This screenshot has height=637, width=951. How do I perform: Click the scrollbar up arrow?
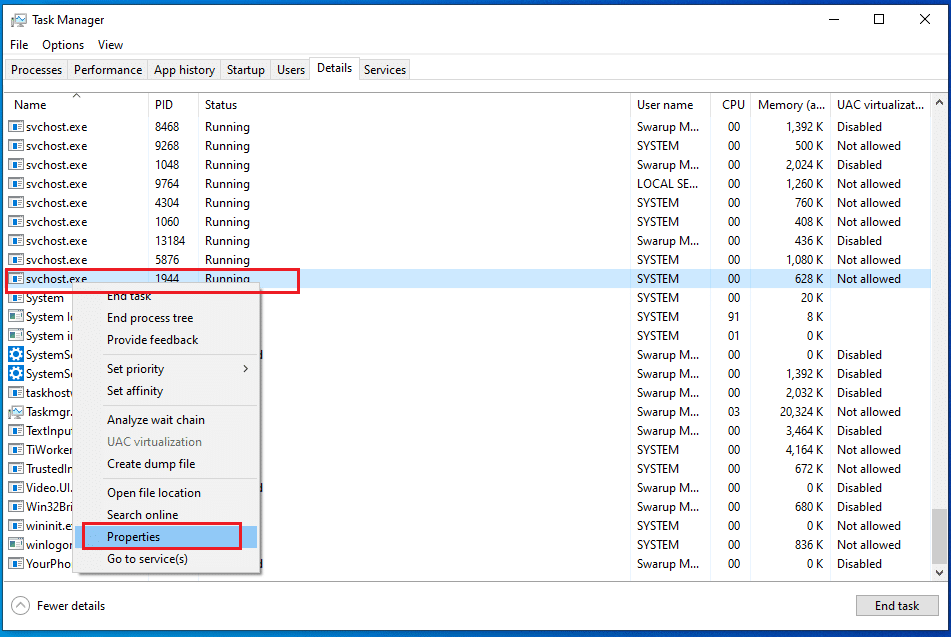coord(939,103)
